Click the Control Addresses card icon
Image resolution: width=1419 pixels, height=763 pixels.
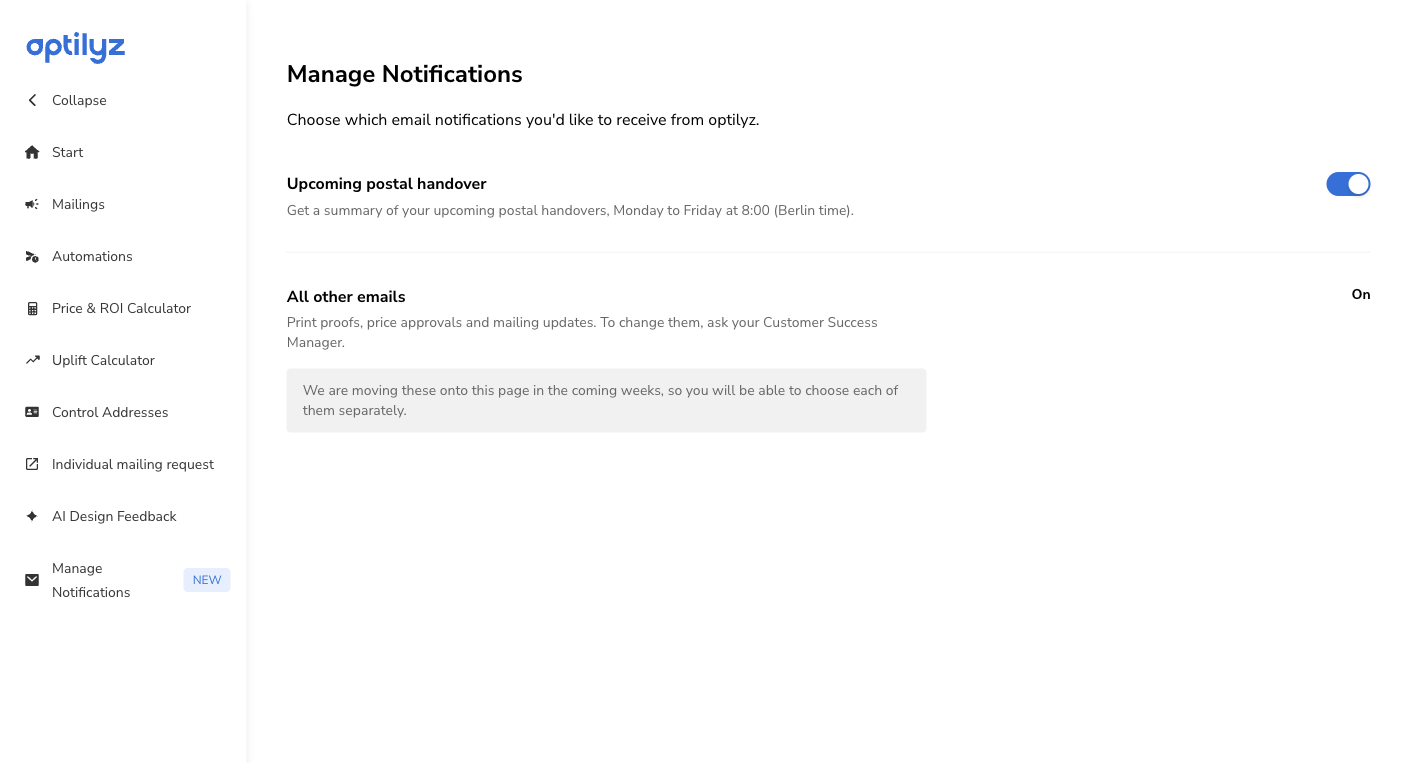click(32, 412)
